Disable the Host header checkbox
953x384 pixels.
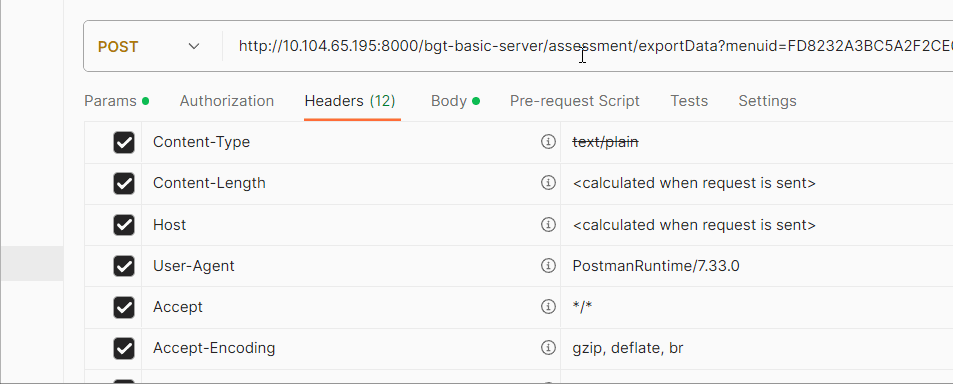pos(124,225)
